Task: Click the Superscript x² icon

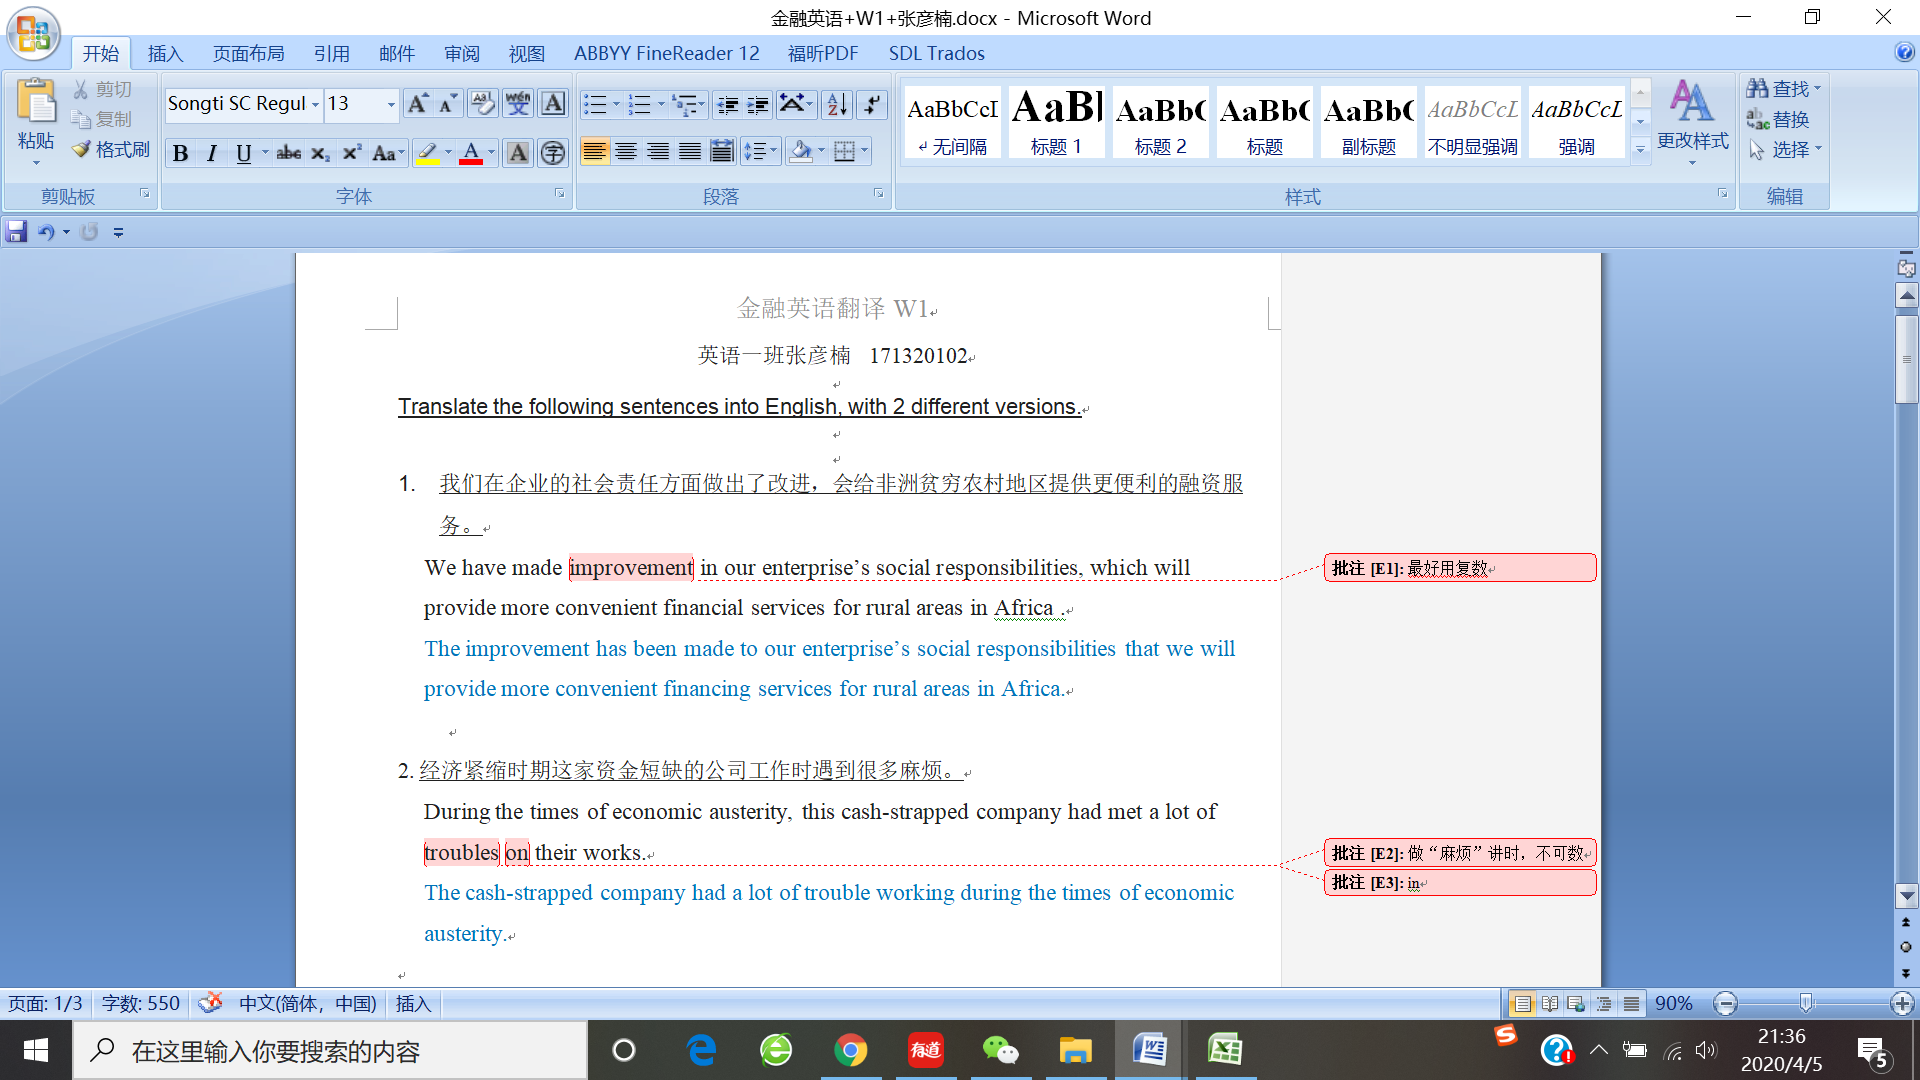Action: [x=351, y=153]
